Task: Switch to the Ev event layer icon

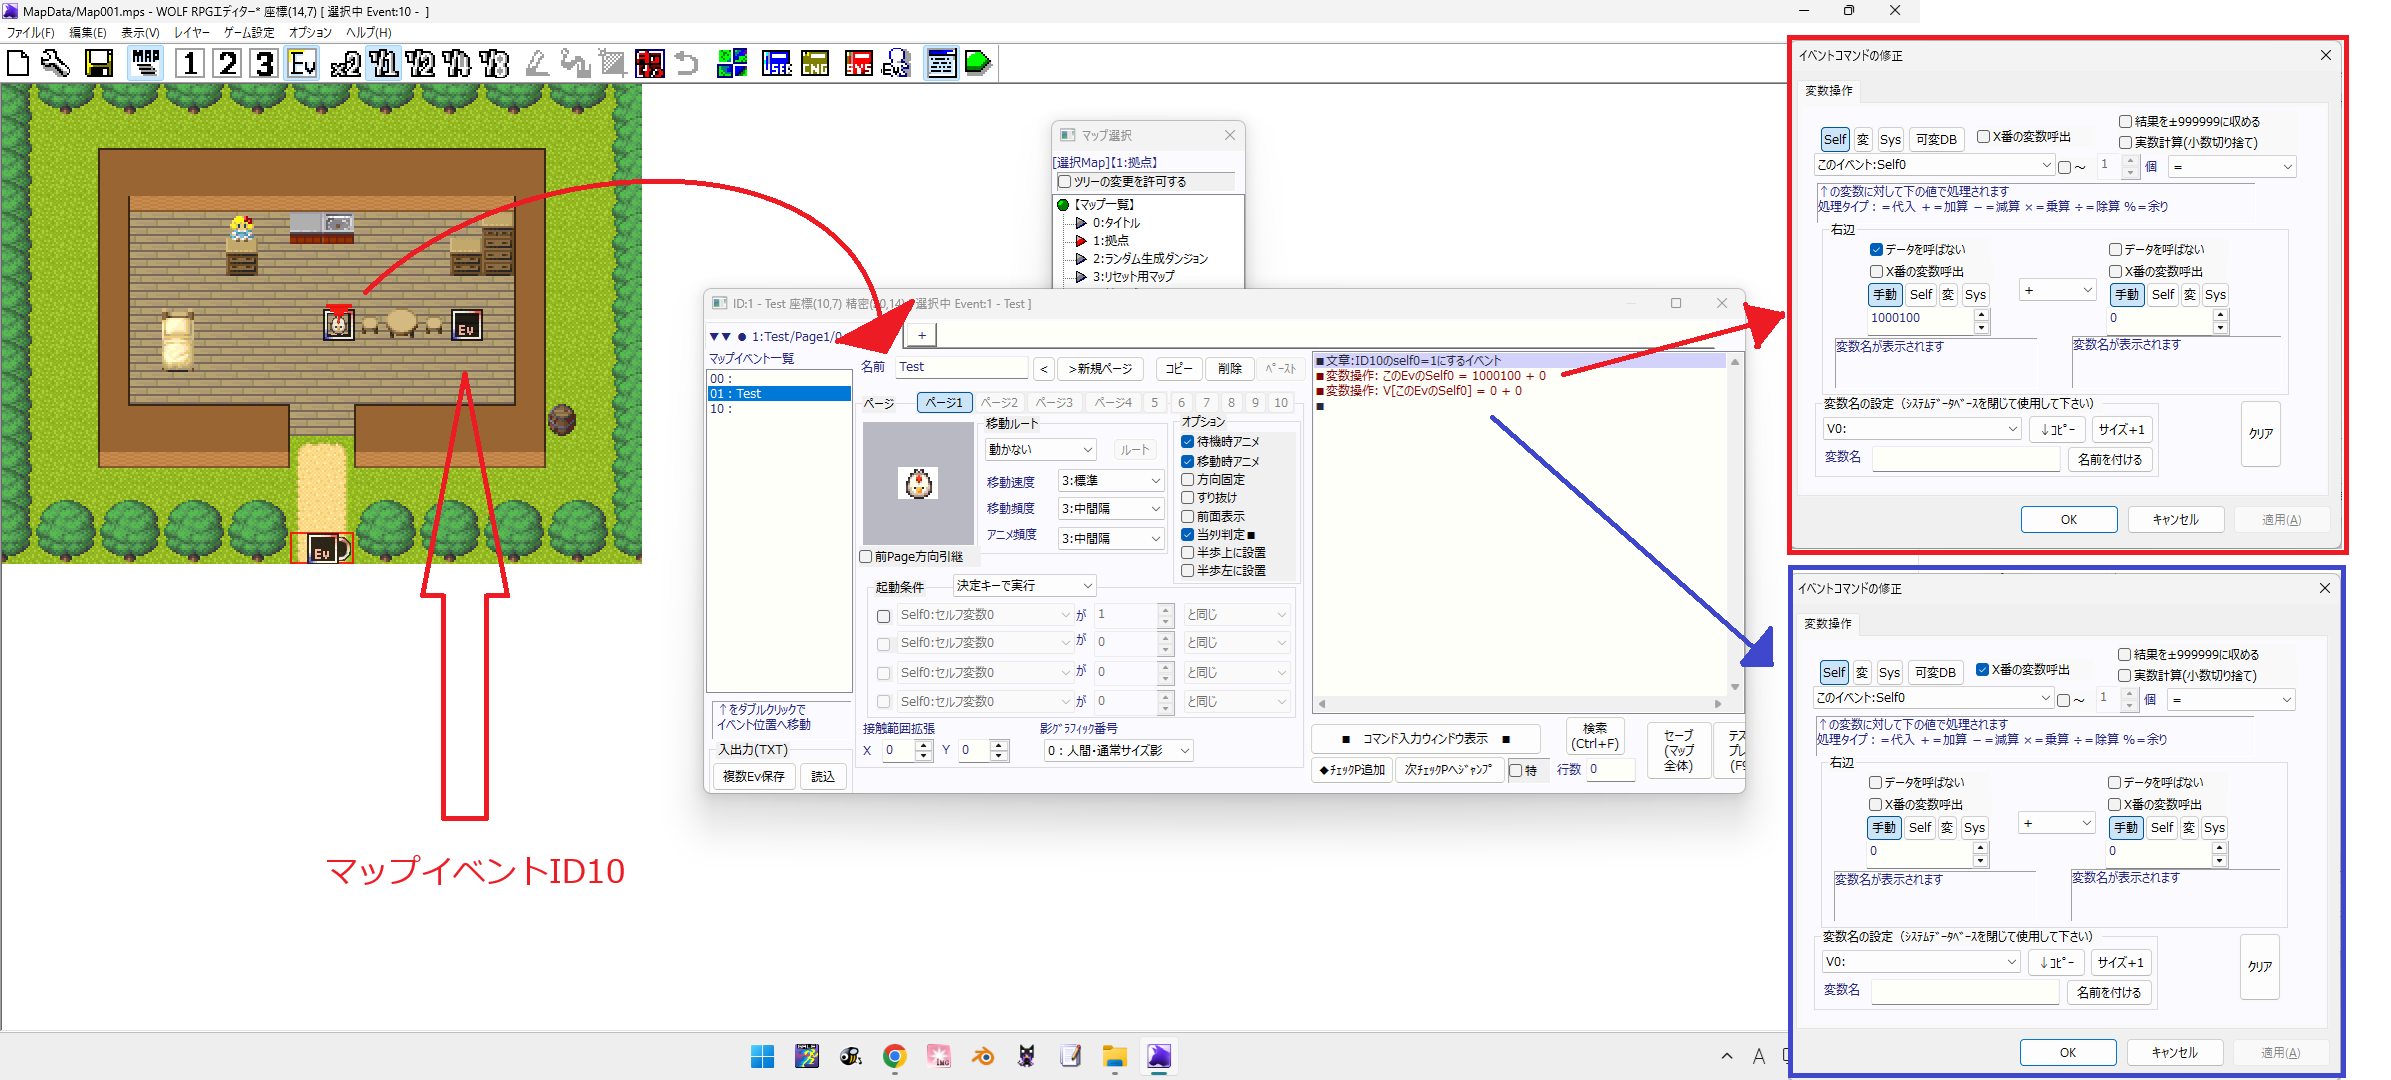Action: [302, 64]
